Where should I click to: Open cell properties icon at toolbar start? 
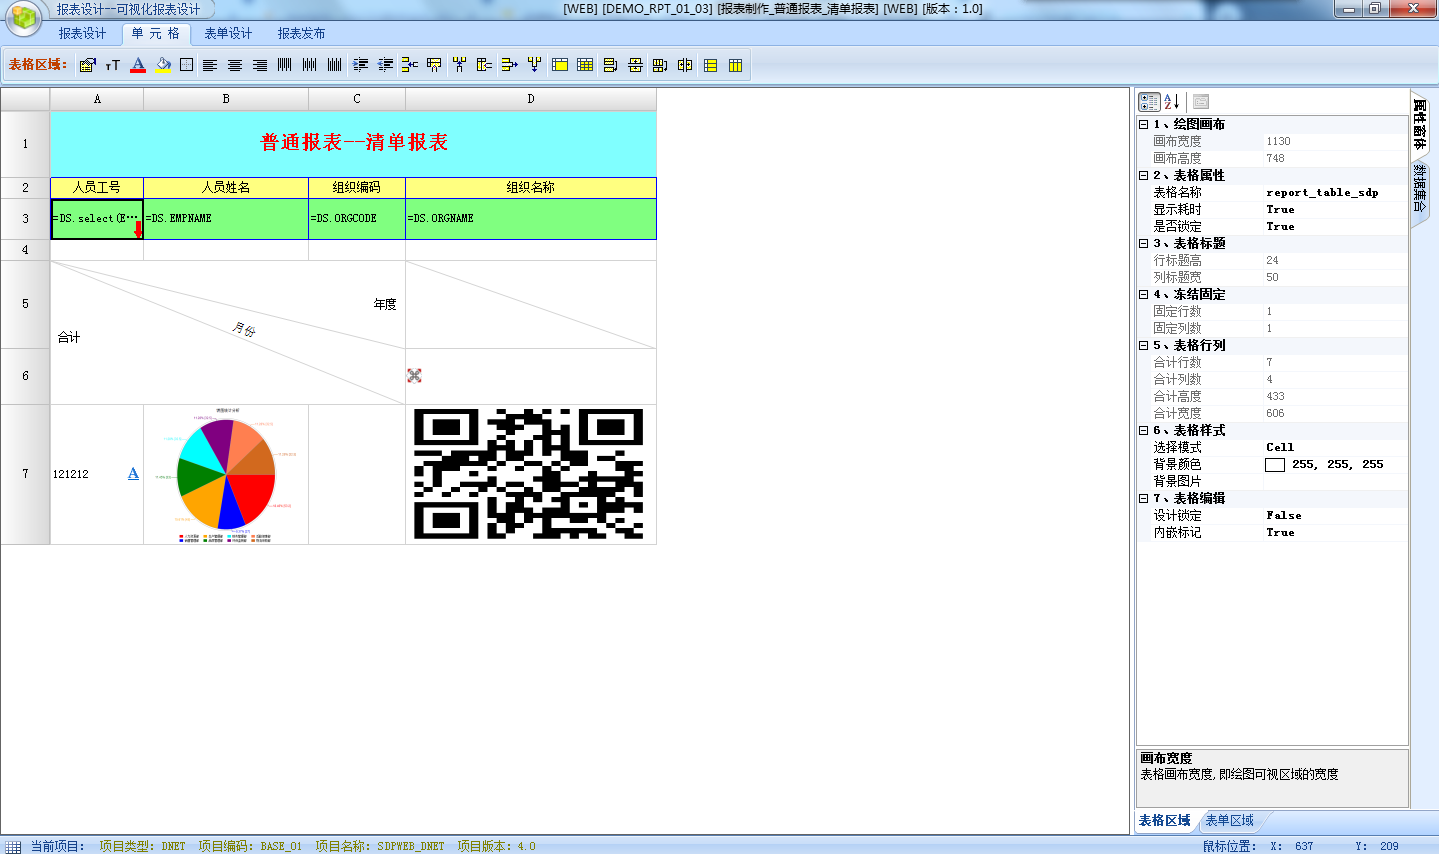pyautogui.click(x=88, y=65)
